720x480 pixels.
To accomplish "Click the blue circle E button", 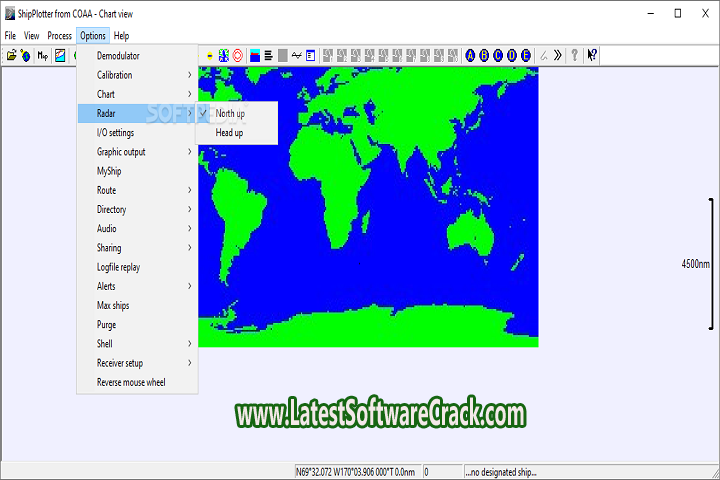I will (x=526, y=55).
